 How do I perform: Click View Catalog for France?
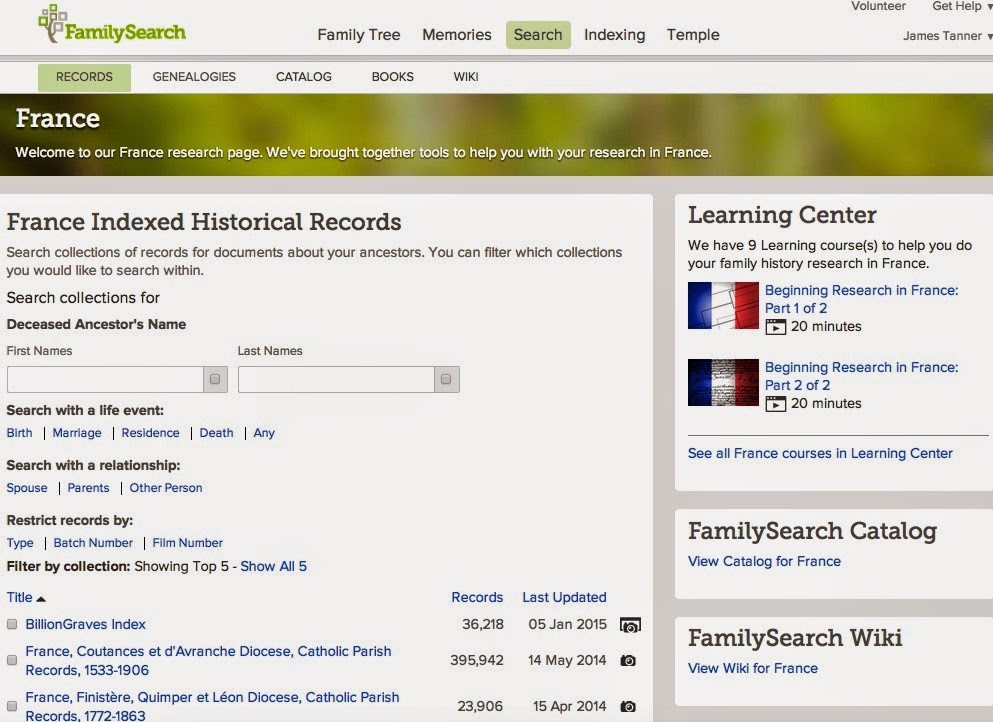coord(764,562)
